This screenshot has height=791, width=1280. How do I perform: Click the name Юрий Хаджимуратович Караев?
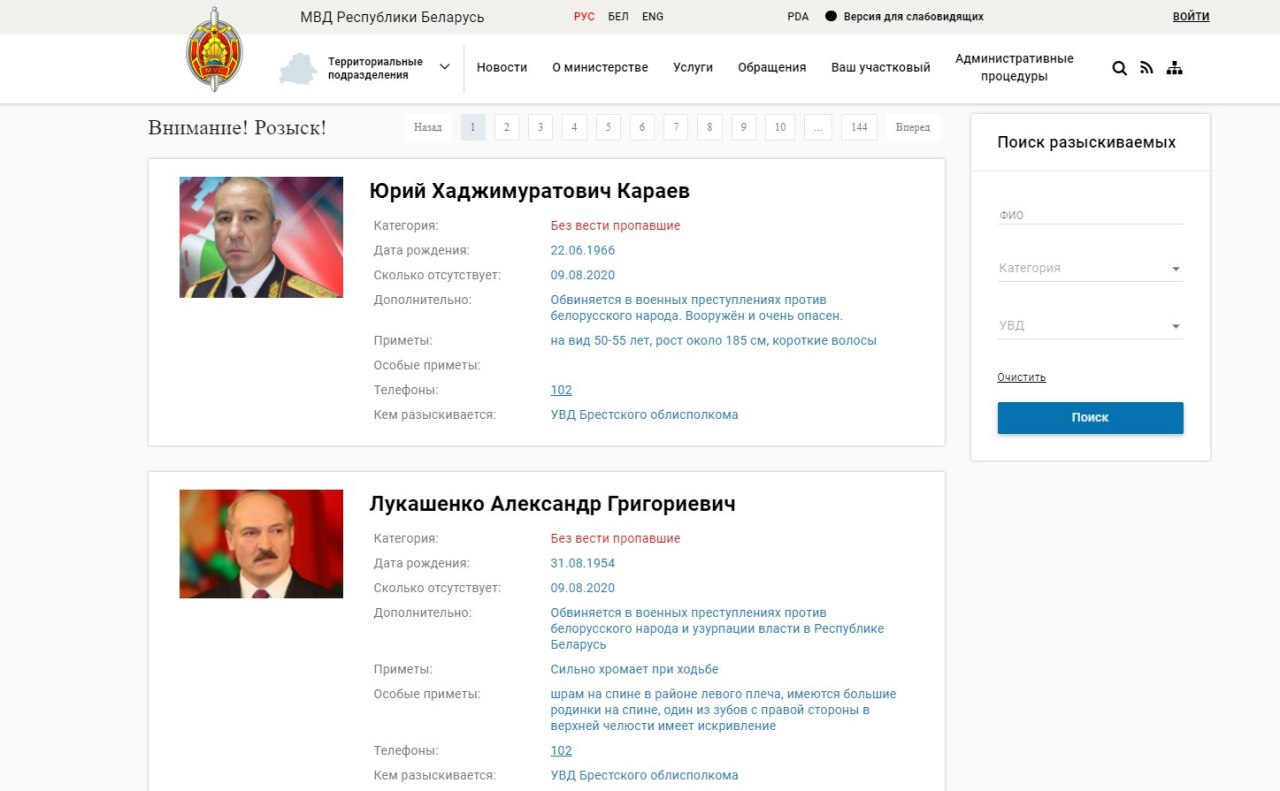click(x=529, y=191)
